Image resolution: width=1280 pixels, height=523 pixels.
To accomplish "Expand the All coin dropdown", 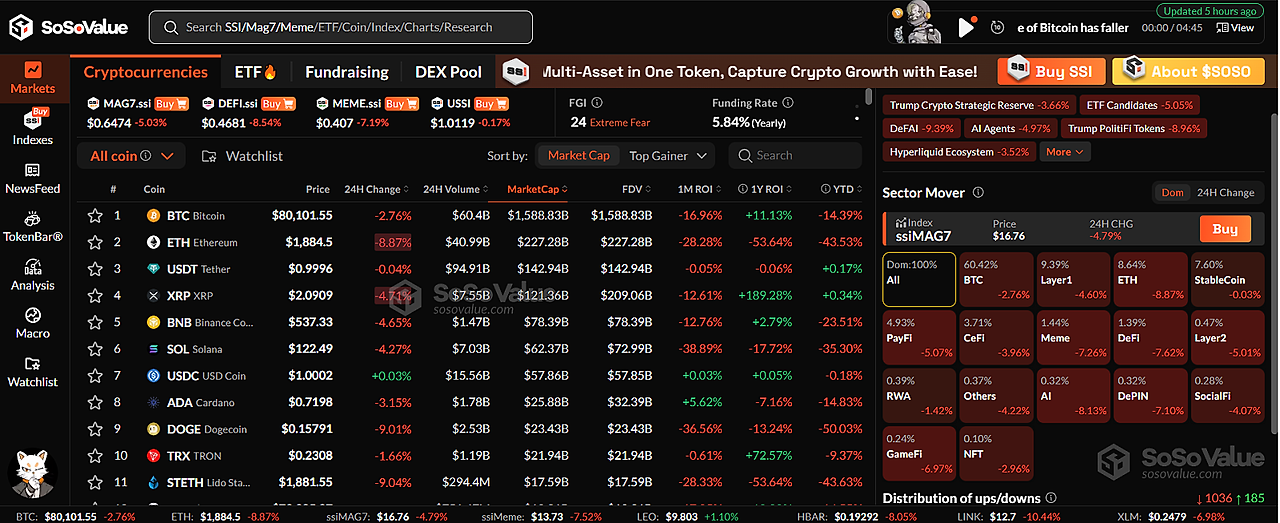I will pos(131,156).
